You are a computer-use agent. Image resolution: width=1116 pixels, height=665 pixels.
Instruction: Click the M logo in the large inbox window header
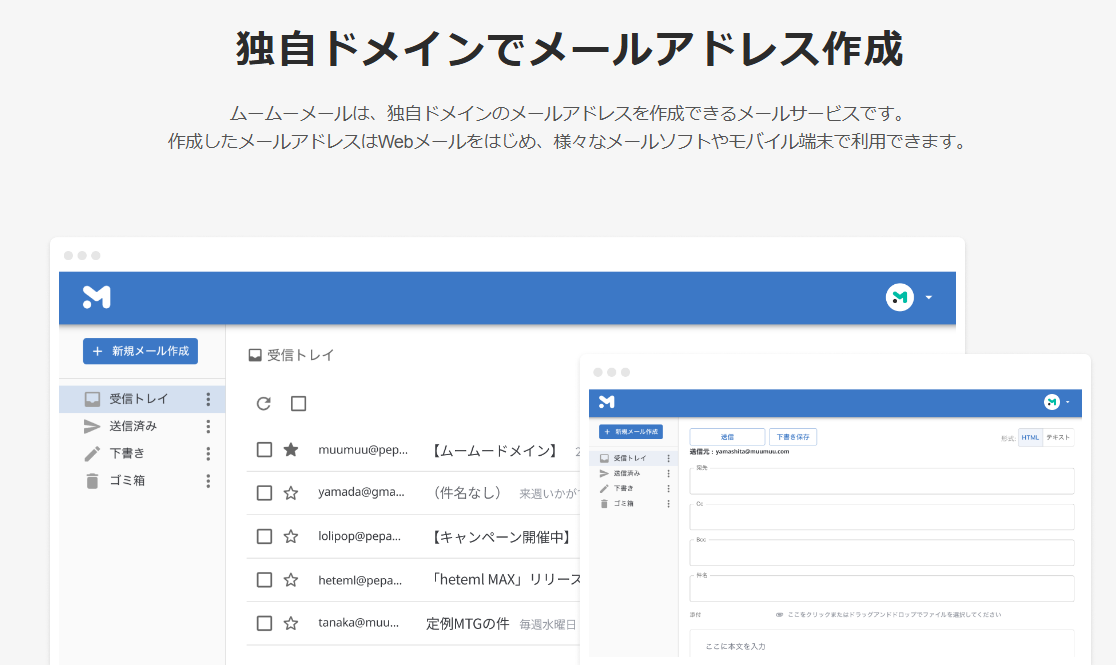[97, 297]
